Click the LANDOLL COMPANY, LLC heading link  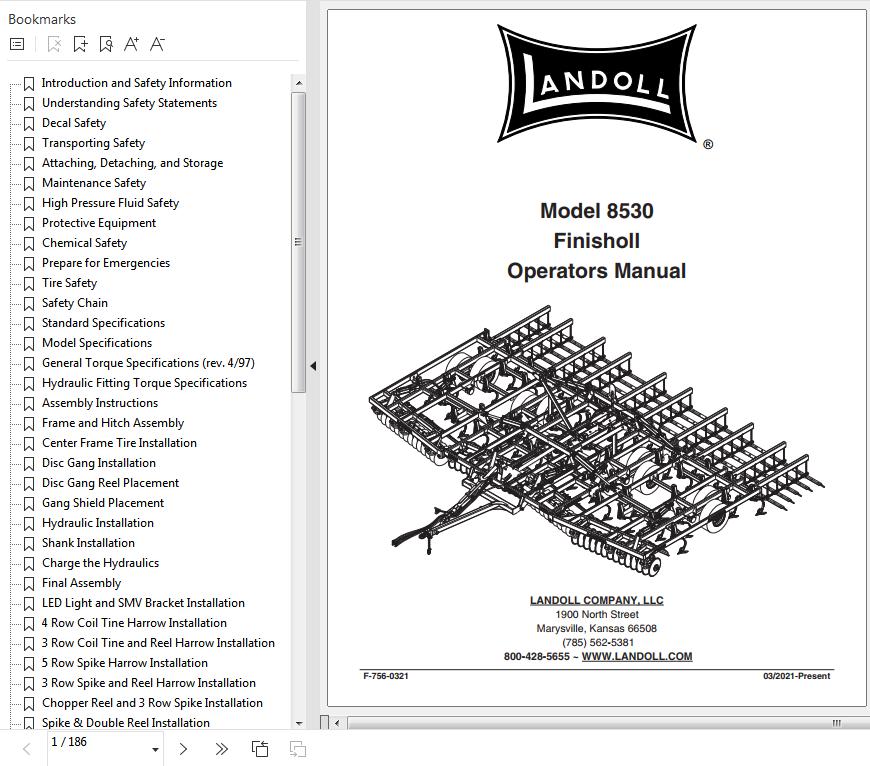click(596, 600)
